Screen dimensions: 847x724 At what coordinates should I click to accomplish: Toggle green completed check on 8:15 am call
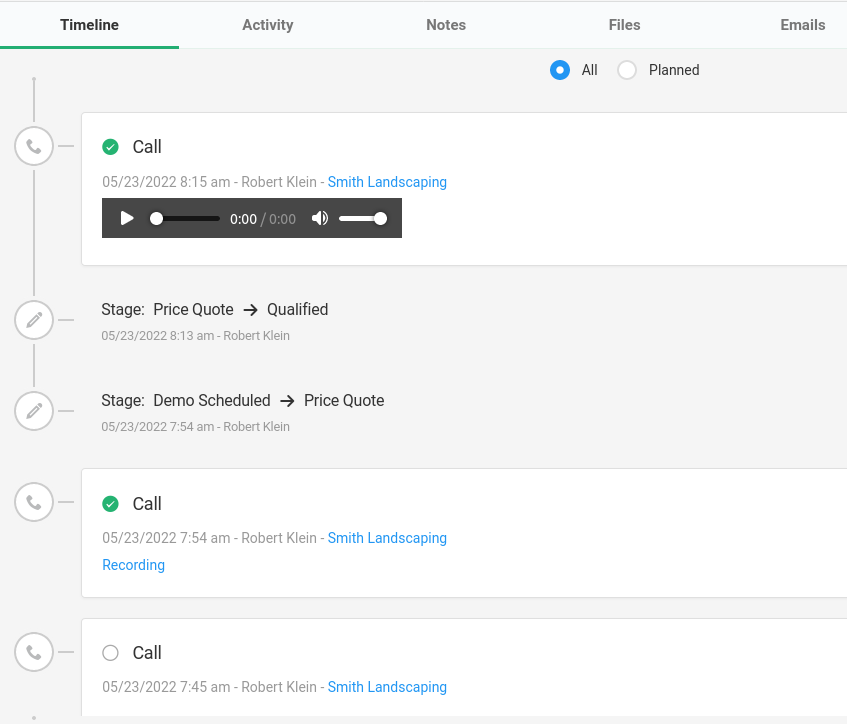[110, 147]
